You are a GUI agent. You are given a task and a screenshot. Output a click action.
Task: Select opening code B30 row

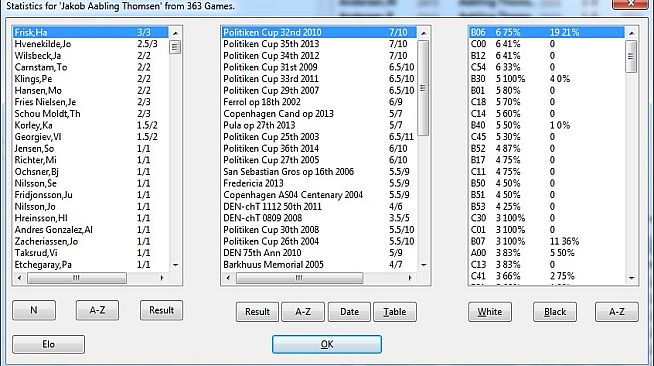547,79
